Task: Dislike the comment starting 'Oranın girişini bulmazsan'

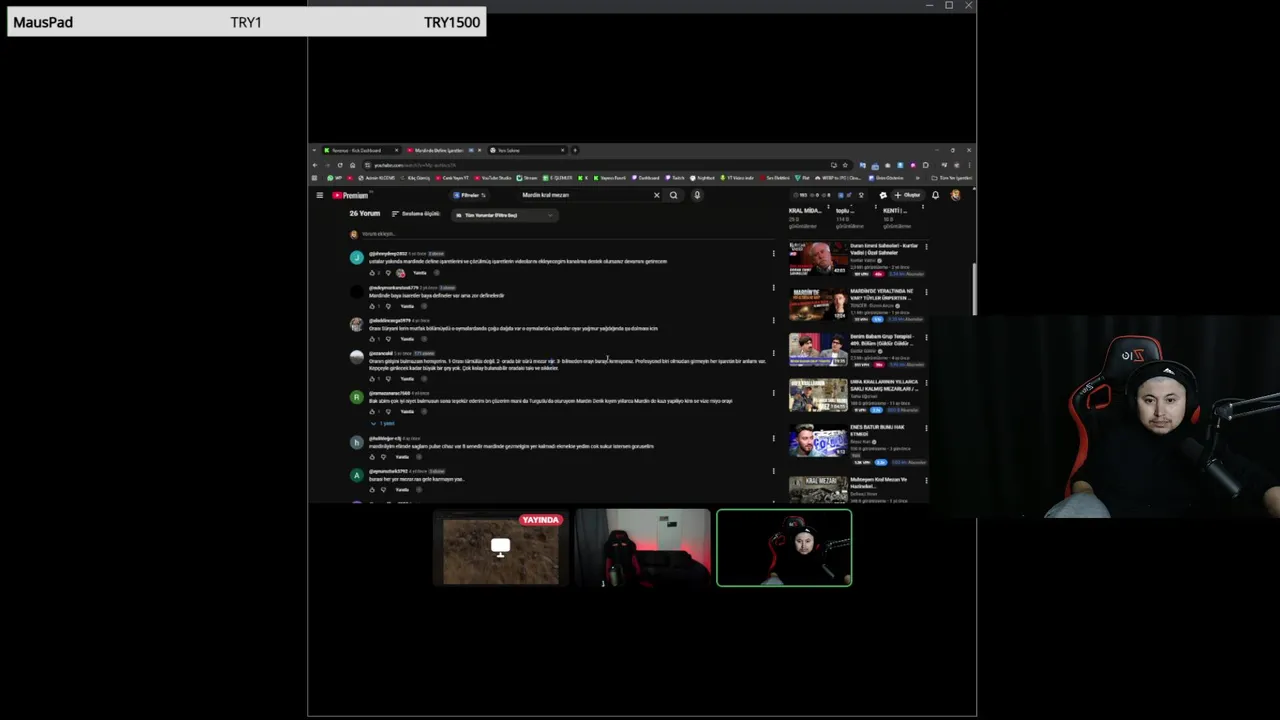Action: click(388, 379)
